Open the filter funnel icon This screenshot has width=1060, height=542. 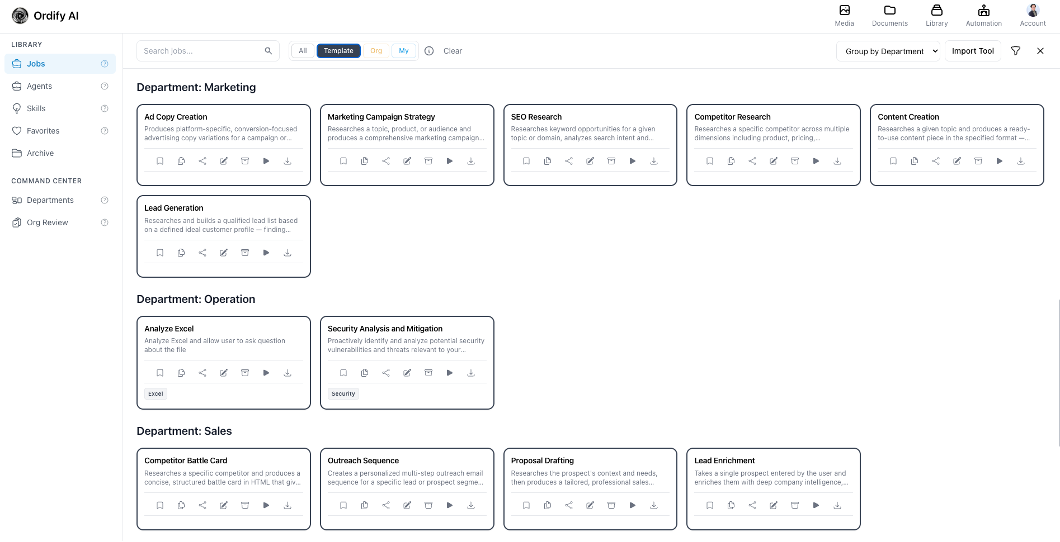click(1015, 51)
